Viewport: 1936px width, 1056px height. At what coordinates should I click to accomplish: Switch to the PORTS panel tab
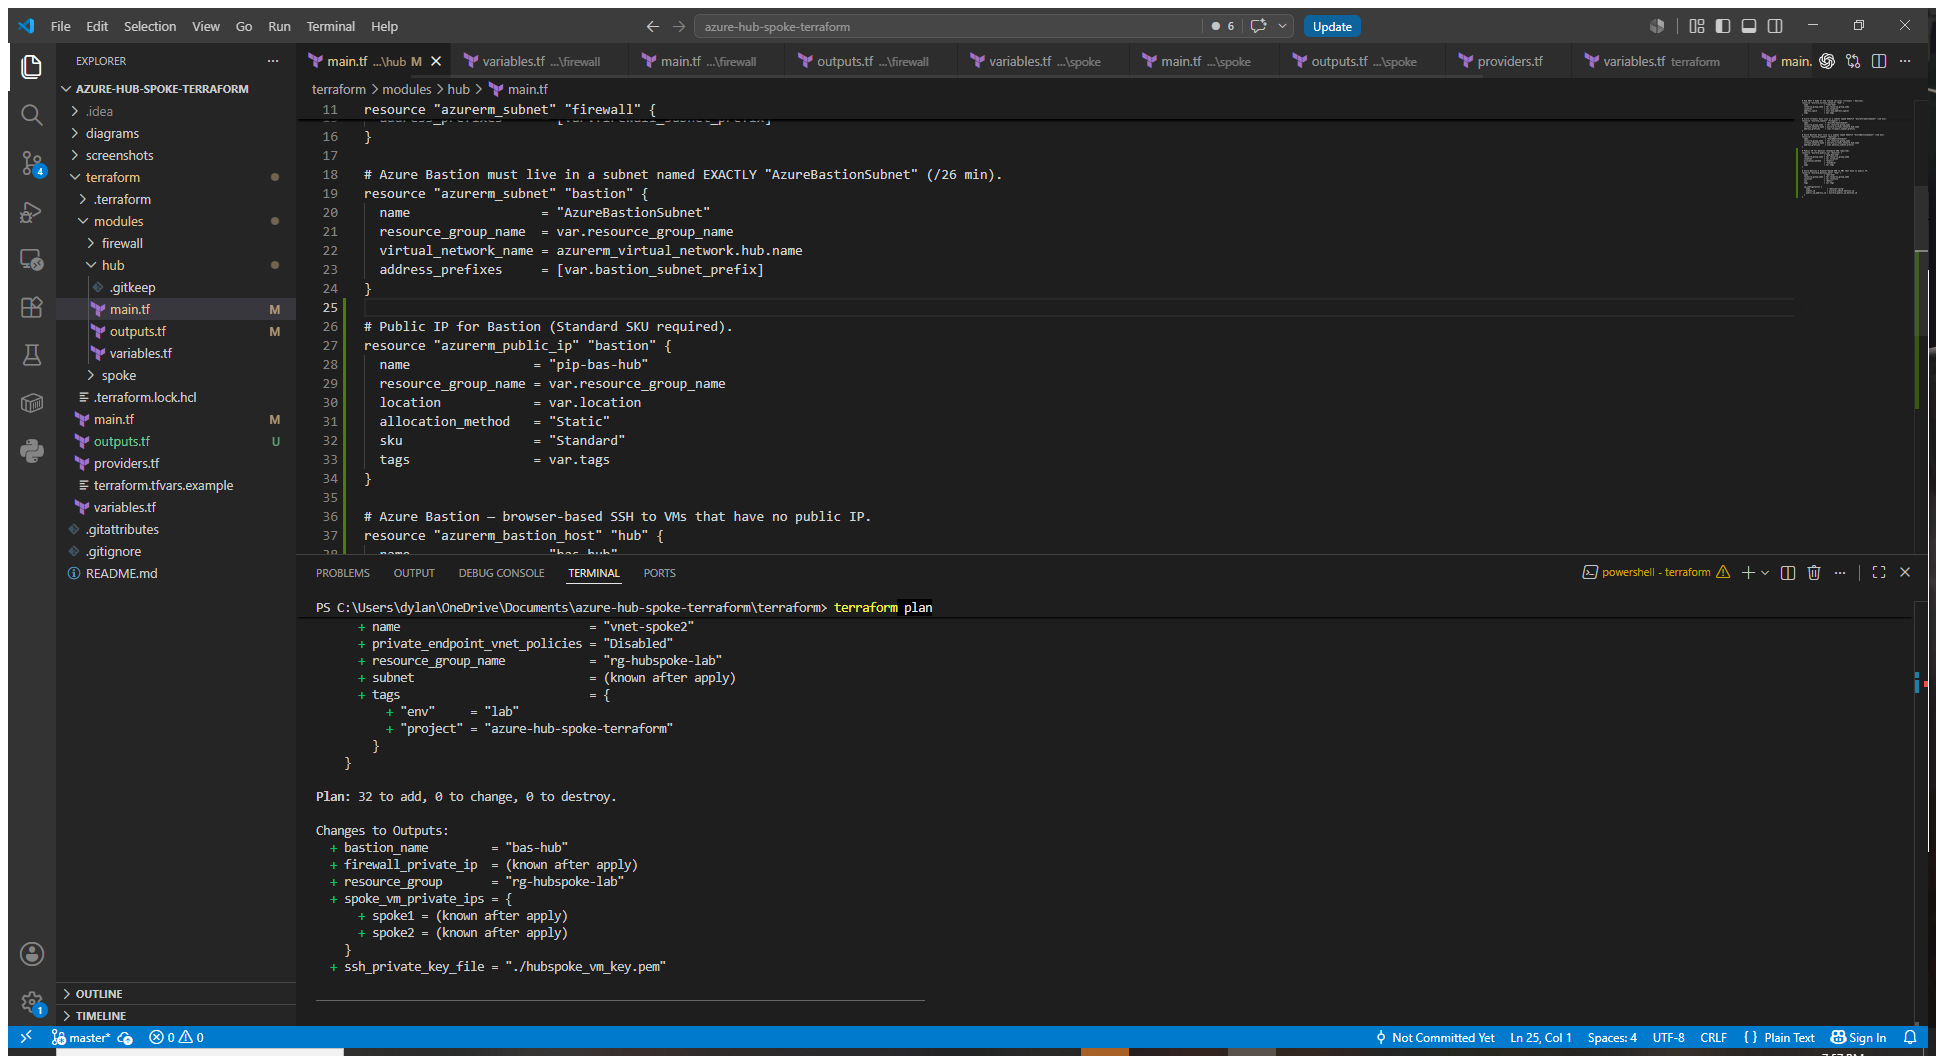point(659,573)
